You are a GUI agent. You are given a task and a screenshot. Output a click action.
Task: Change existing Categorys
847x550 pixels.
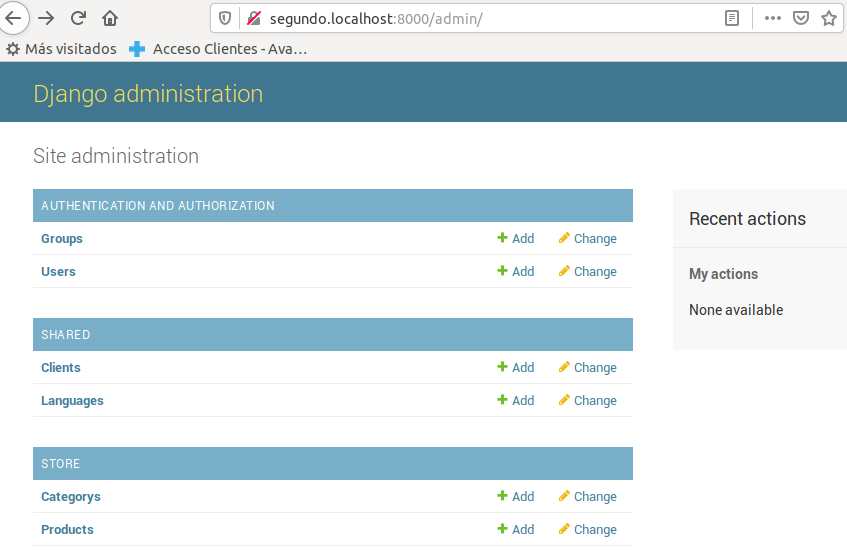point(588,497)
